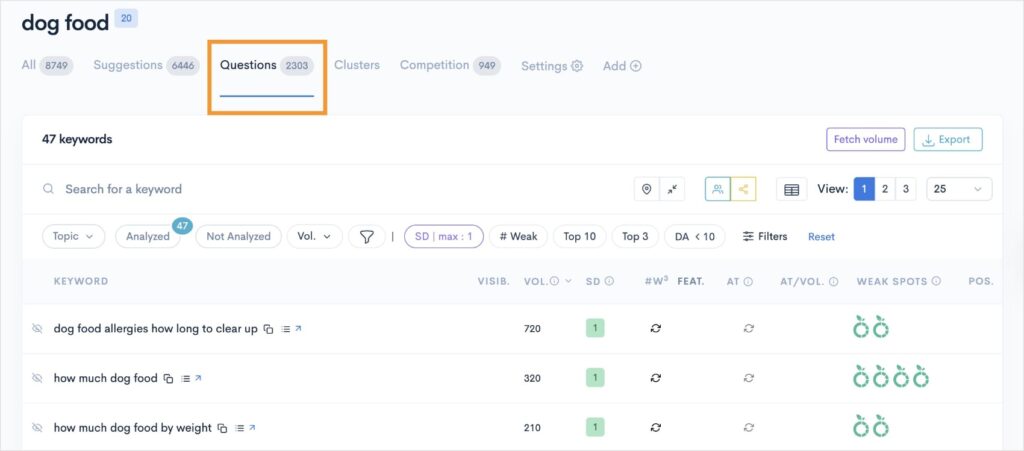Click the collapse arrows icon
This screenshot has width=1024, height=451.
click(x=672, y=189)
